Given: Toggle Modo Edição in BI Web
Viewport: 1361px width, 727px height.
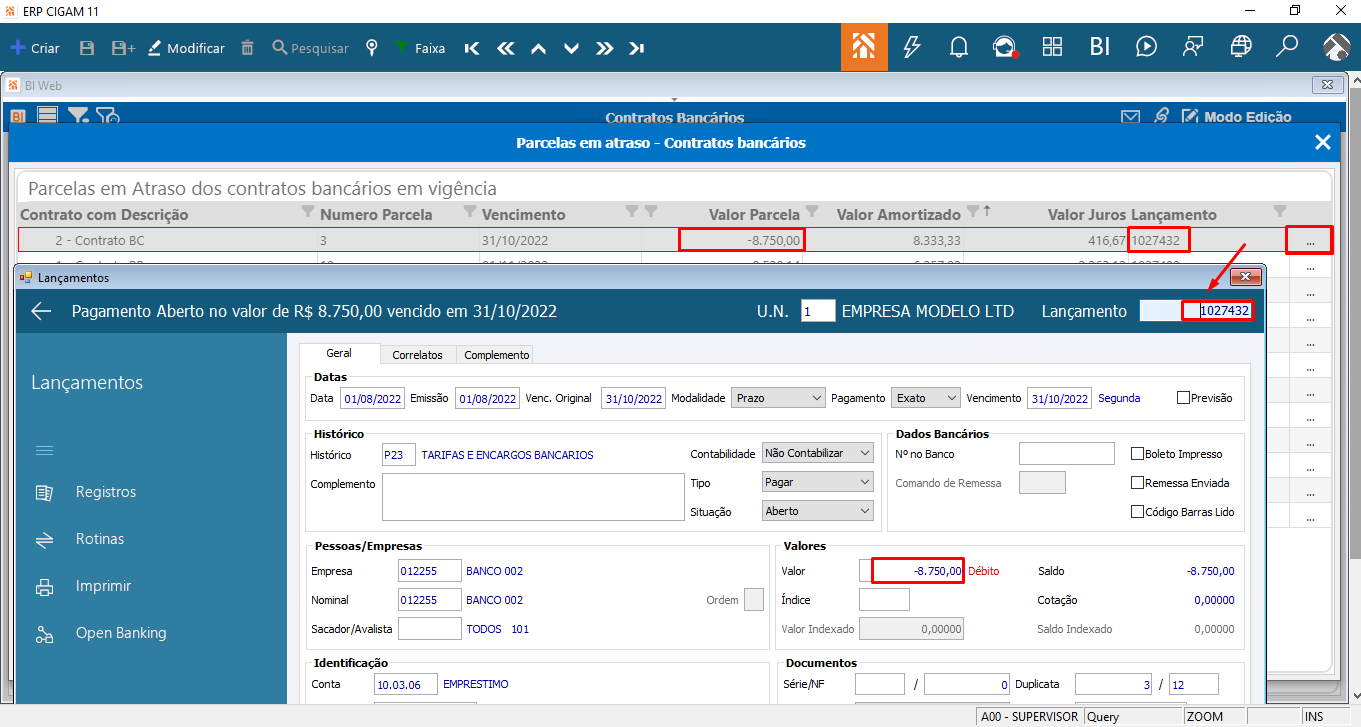Looking at the screenshot, I should pyautogui.click(x=1237, y=117).
